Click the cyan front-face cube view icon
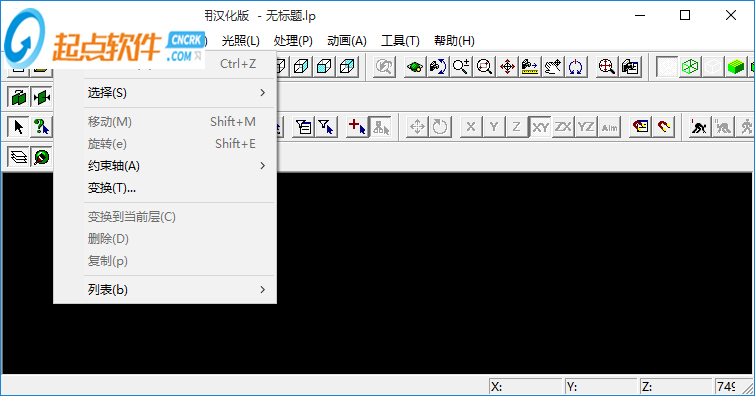 pyautogui.click(x=324, y=67)
